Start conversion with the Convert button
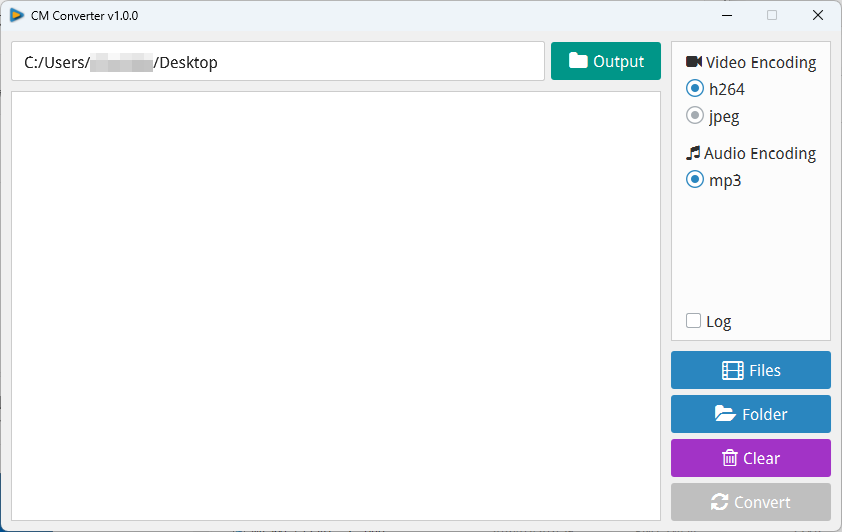 751,502
